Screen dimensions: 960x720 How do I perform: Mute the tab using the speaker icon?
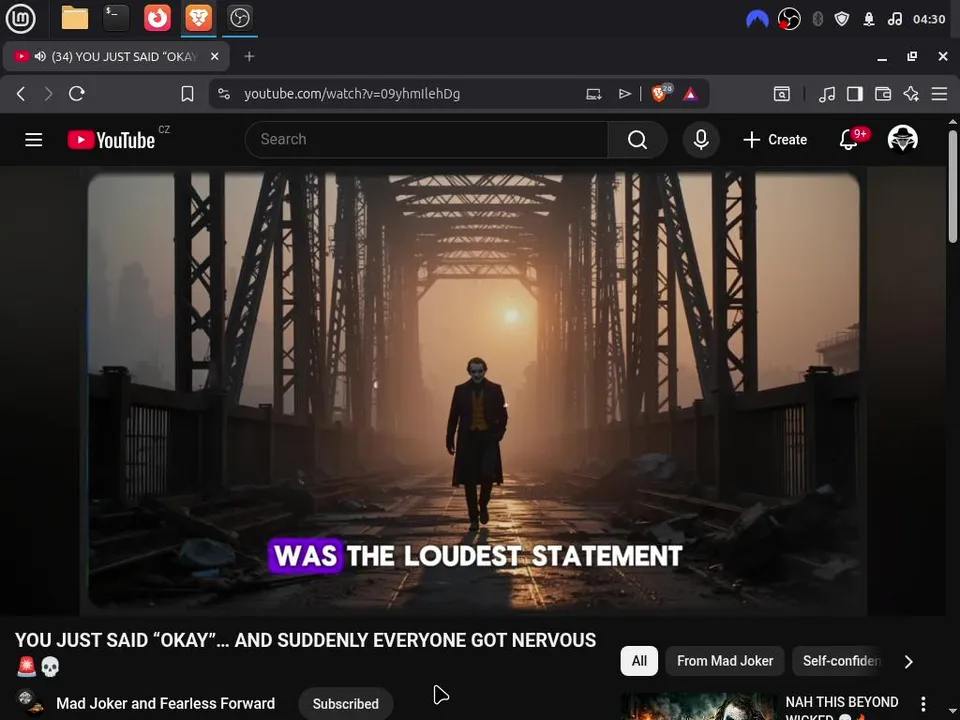click(x=40, y=56)
